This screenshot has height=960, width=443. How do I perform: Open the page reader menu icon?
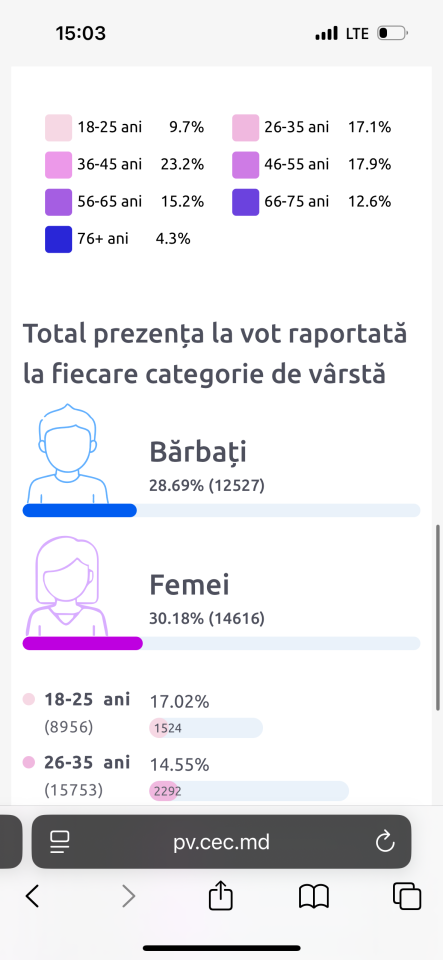(60, 842)
